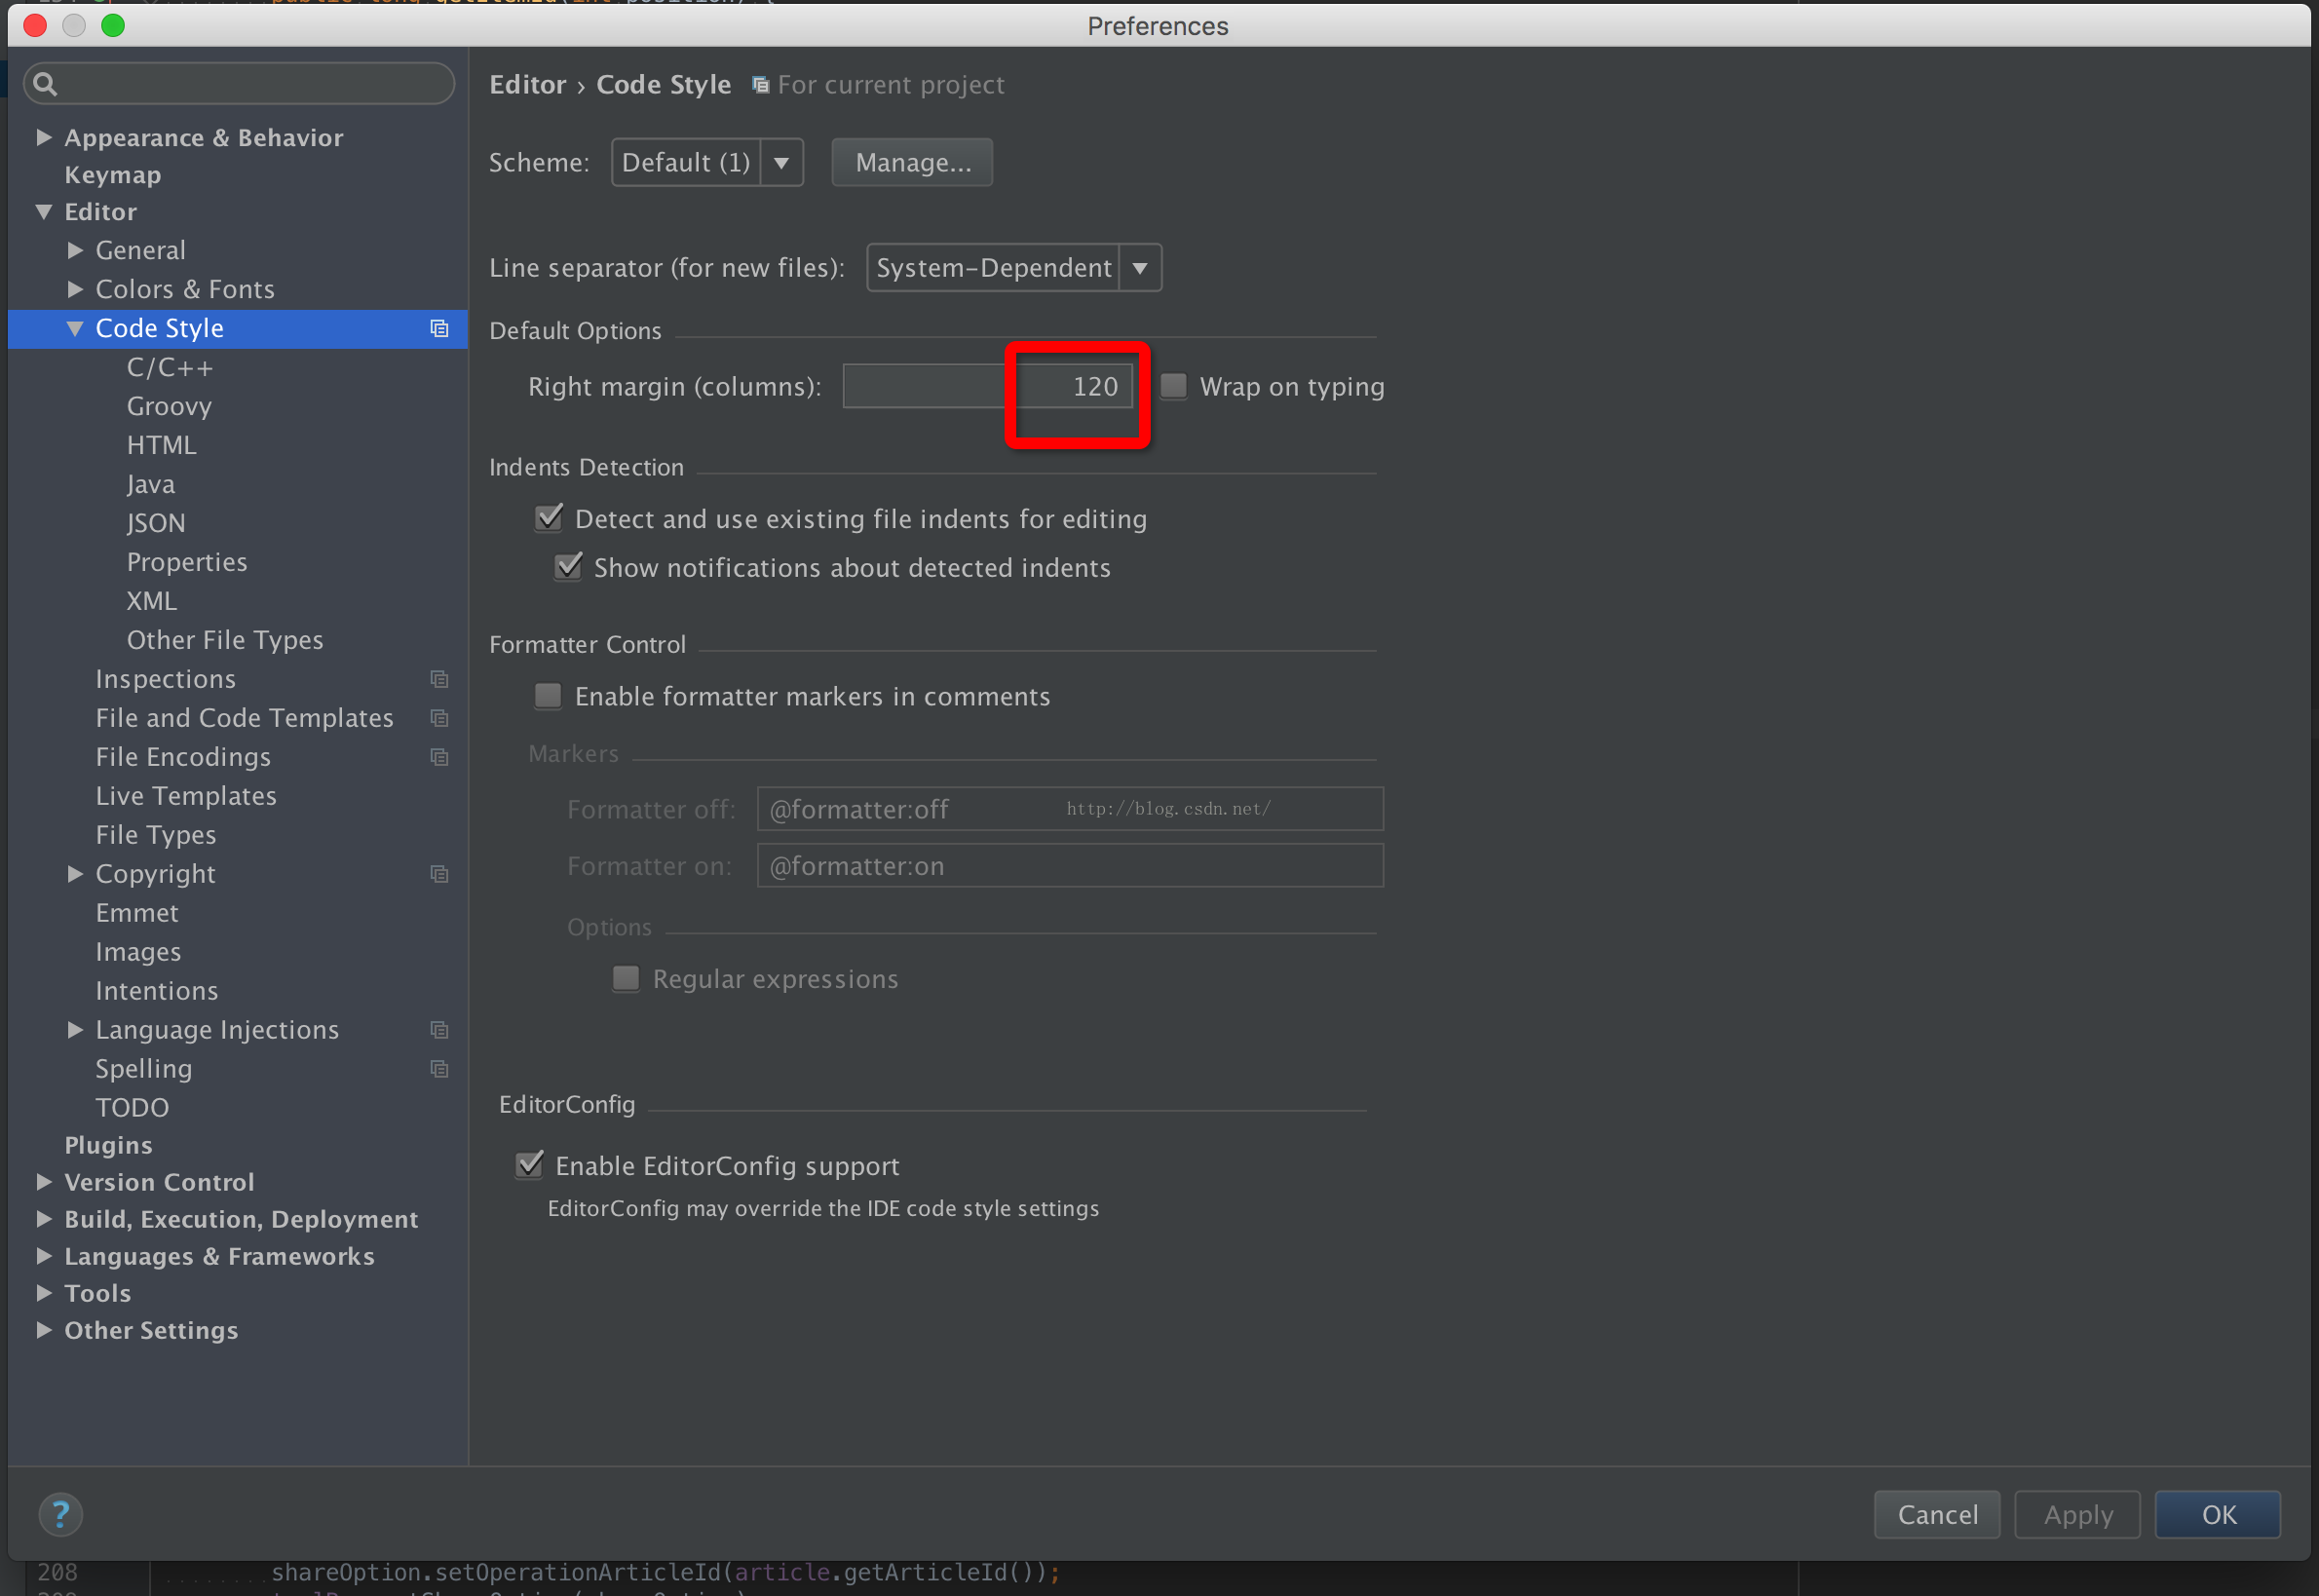This screenshot has width=2319, height=1596.
Task: Open HTML code style settings
Action: coord(161,445)
